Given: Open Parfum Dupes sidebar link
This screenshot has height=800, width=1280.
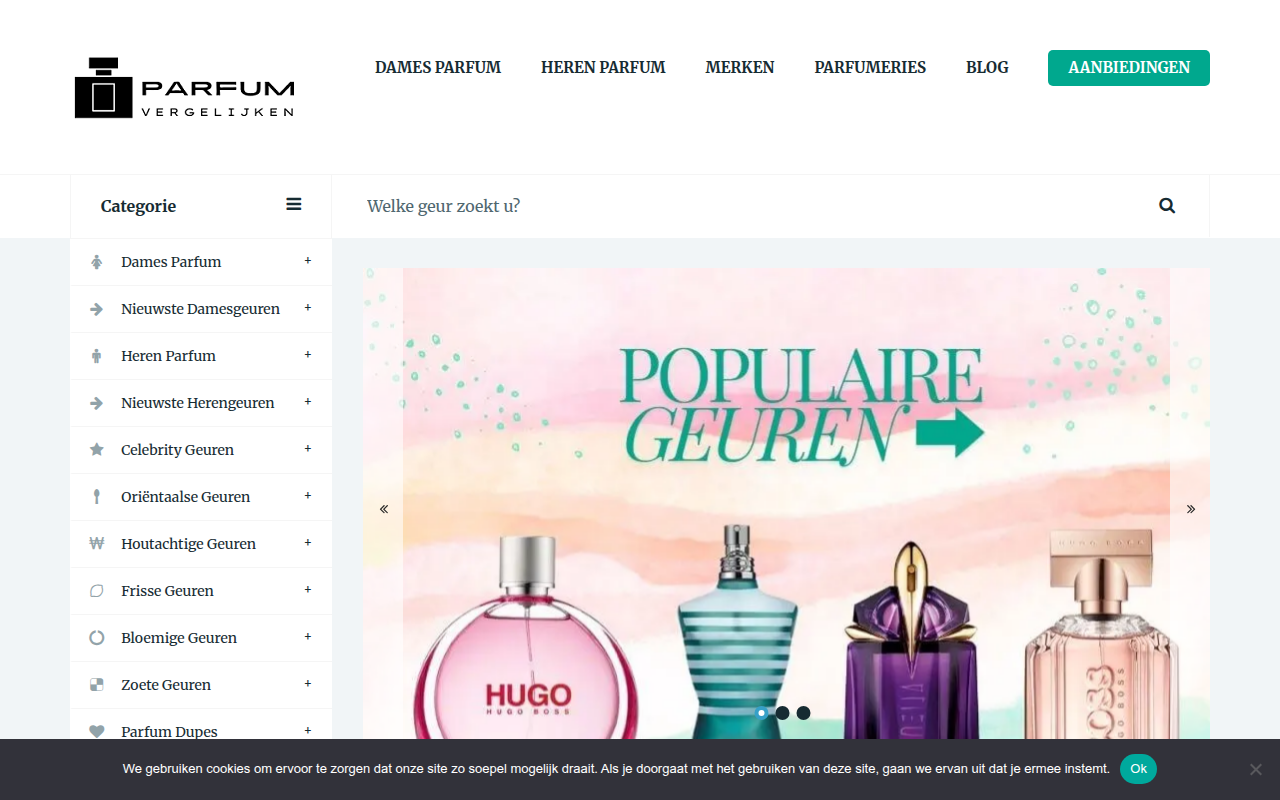Looking at the screenshot, I should click(169, 732).
